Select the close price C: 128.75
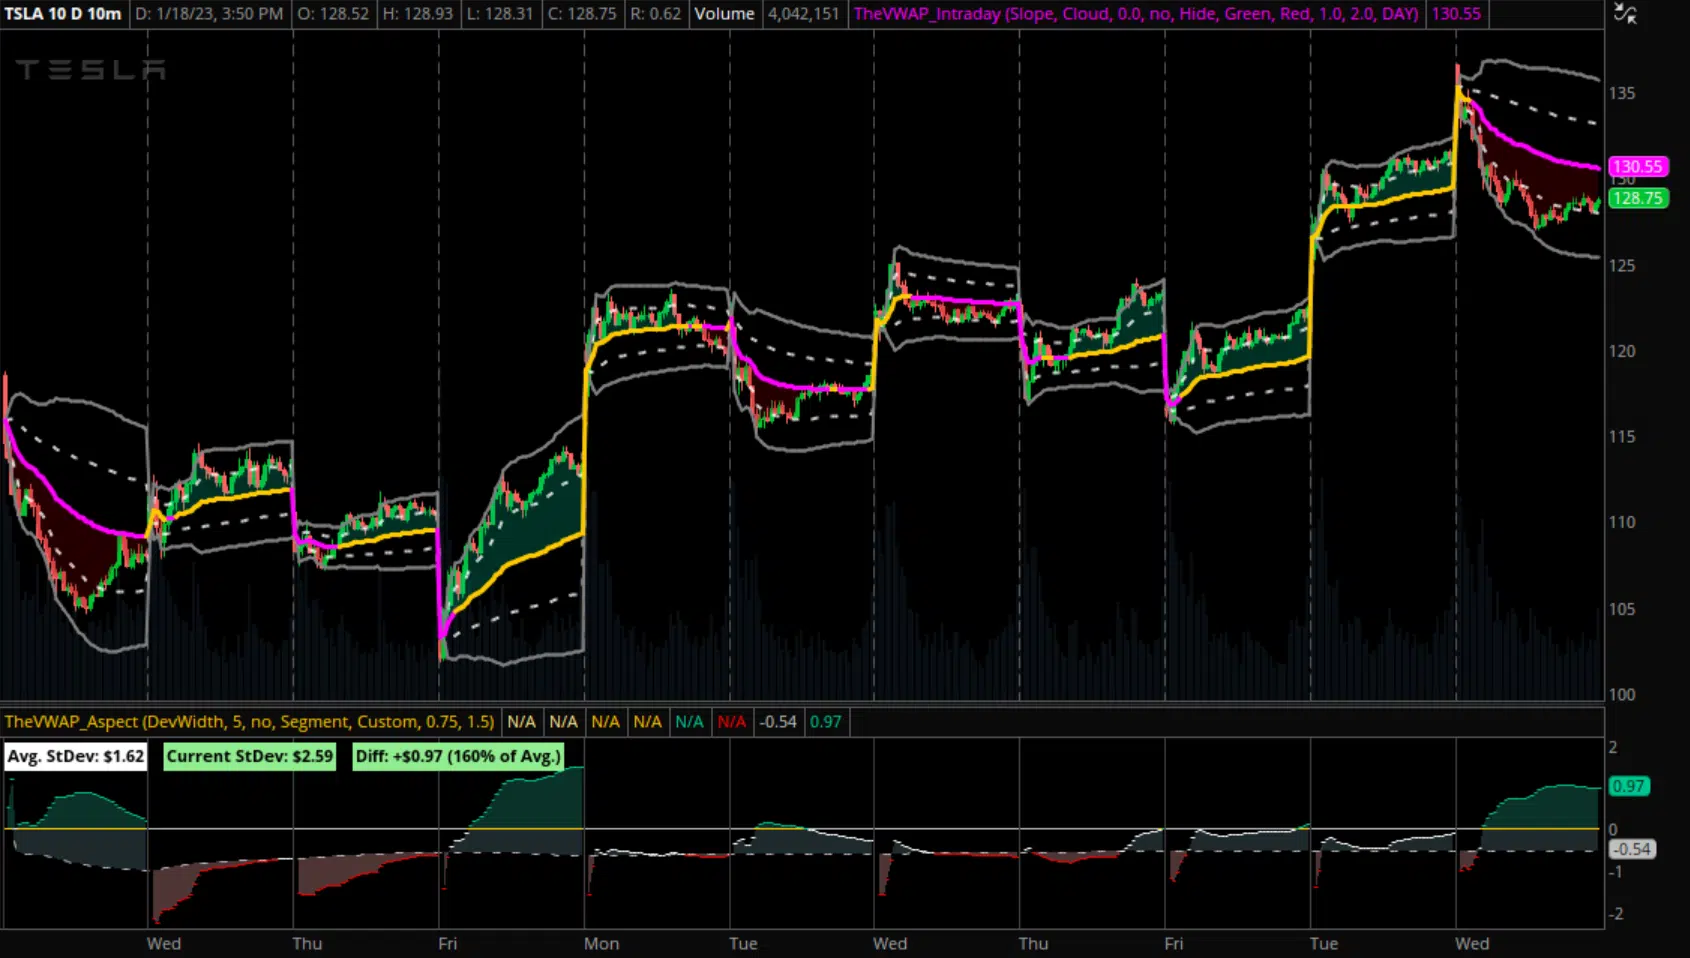 (x=582, y=14)
